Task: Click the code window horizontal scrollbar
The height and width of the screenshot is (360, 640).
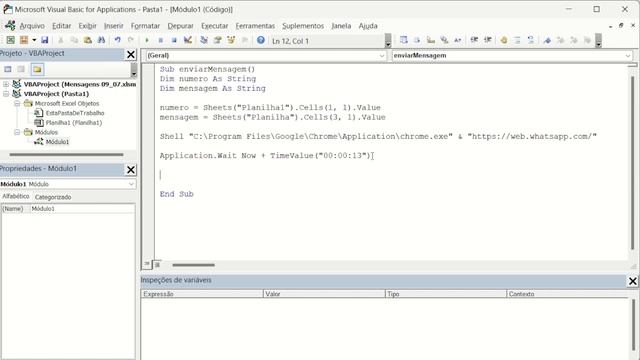Action: 193,265
